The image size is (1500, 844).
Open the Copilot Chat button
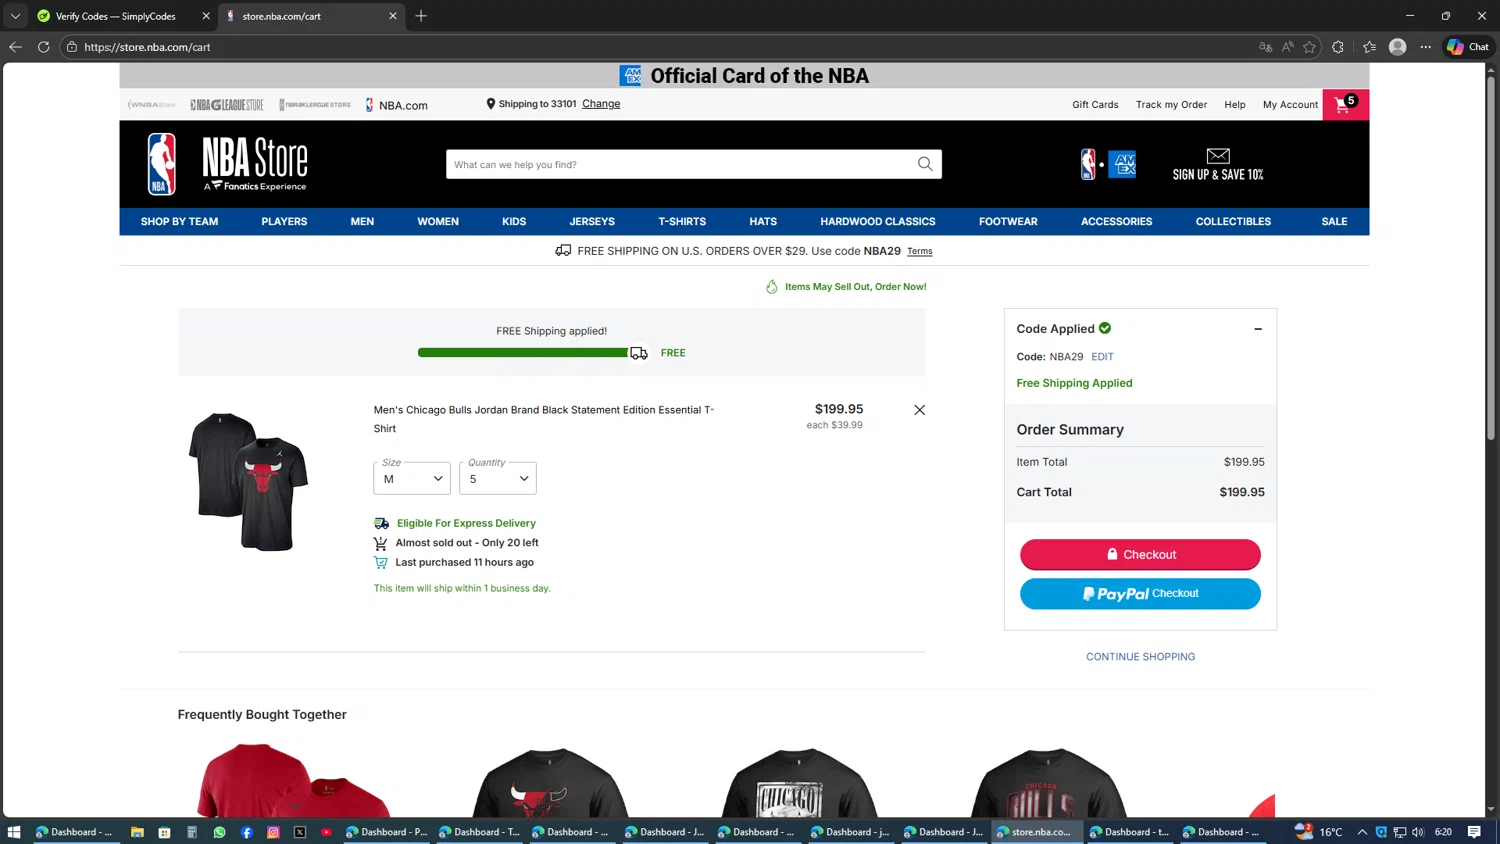click(x=1468, y=47)
